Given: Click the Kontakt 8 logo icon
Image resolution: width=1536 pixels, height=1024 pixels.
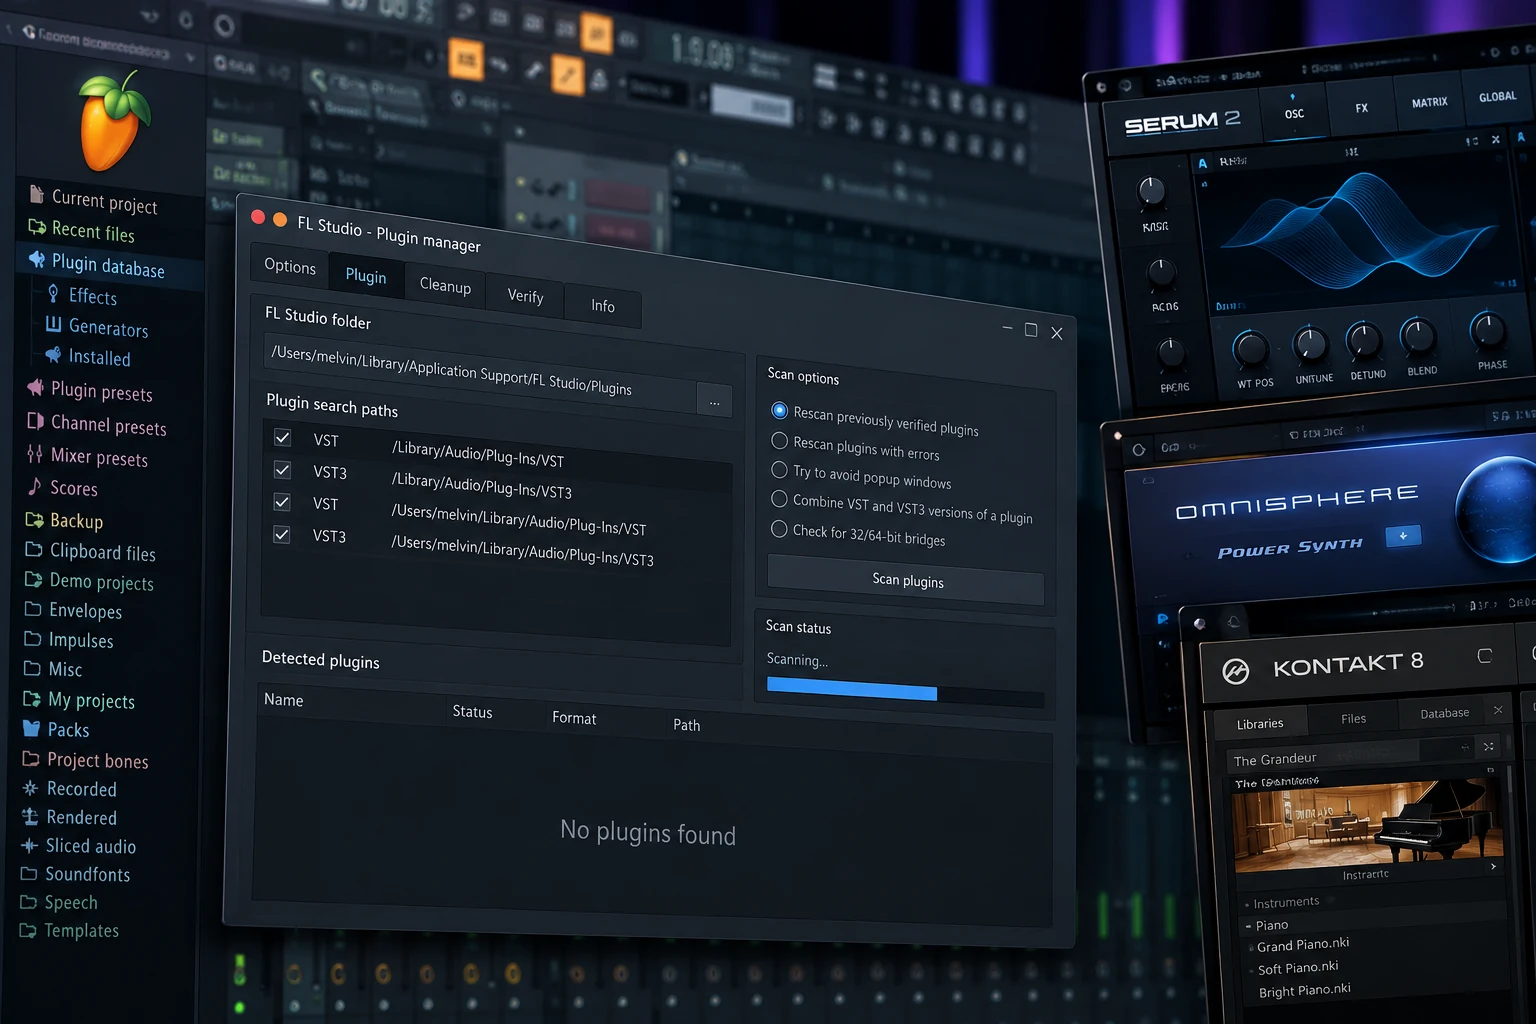Looking at the screenshot, I should tap(1236, 672).
